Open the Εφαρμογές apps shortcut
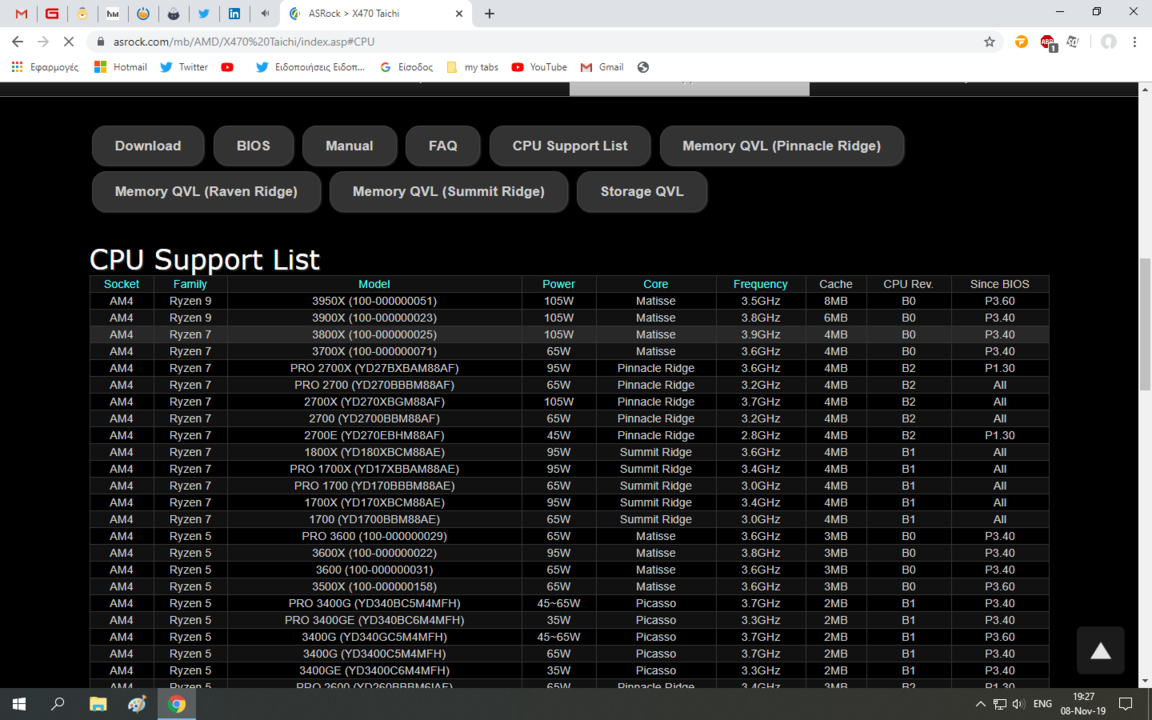The width and height of the screenshot is (1152, 720). pos(45,67)
